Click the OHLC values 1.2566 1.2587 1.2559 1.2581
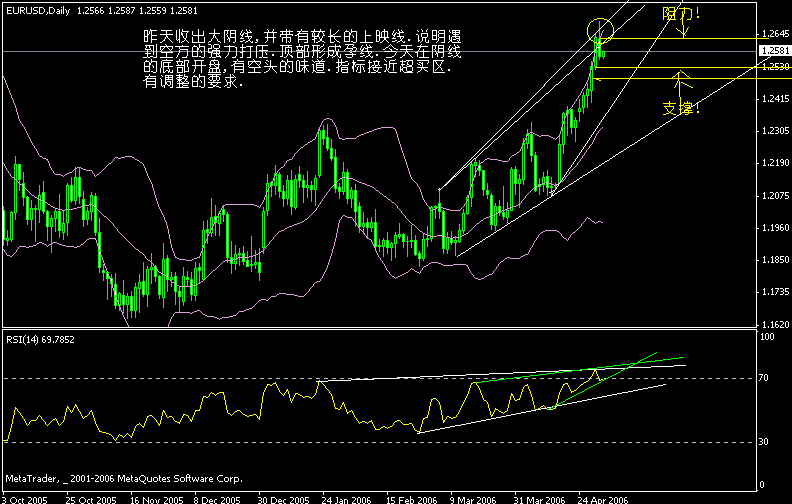The width and height of the screenshot is (792, 504). (137, 11)
